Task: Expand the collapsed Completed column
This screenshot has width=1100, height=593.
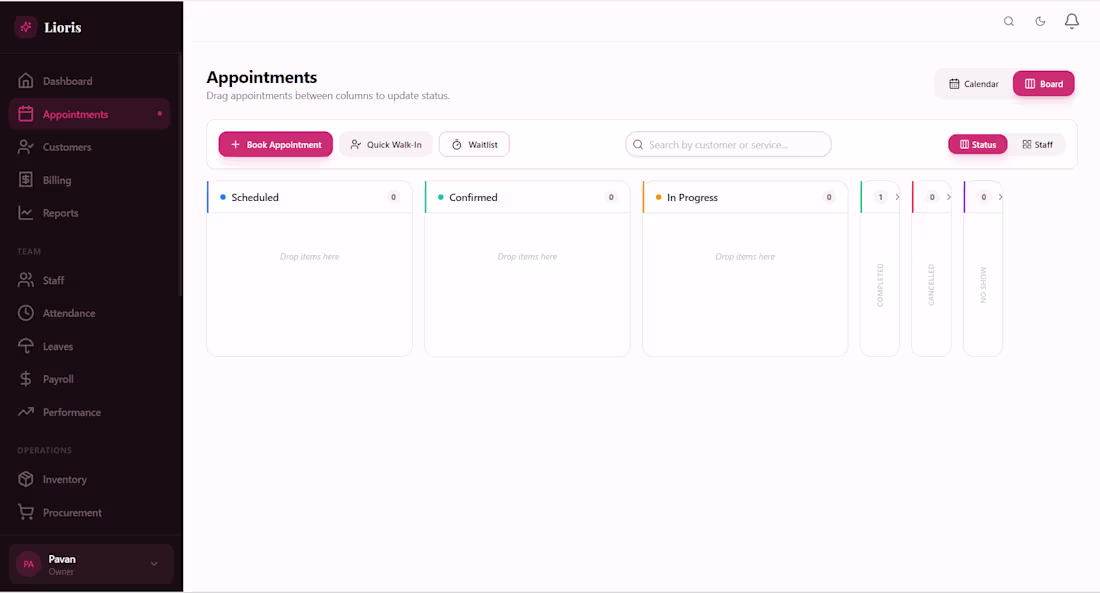Action: point(897,197)
